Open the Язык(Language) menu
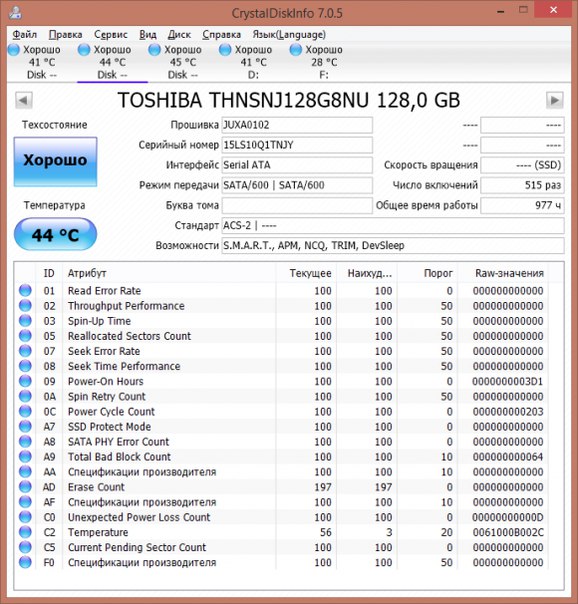This screenshot has height=604, width=578. pyautogui.click(x=289, y=35)
